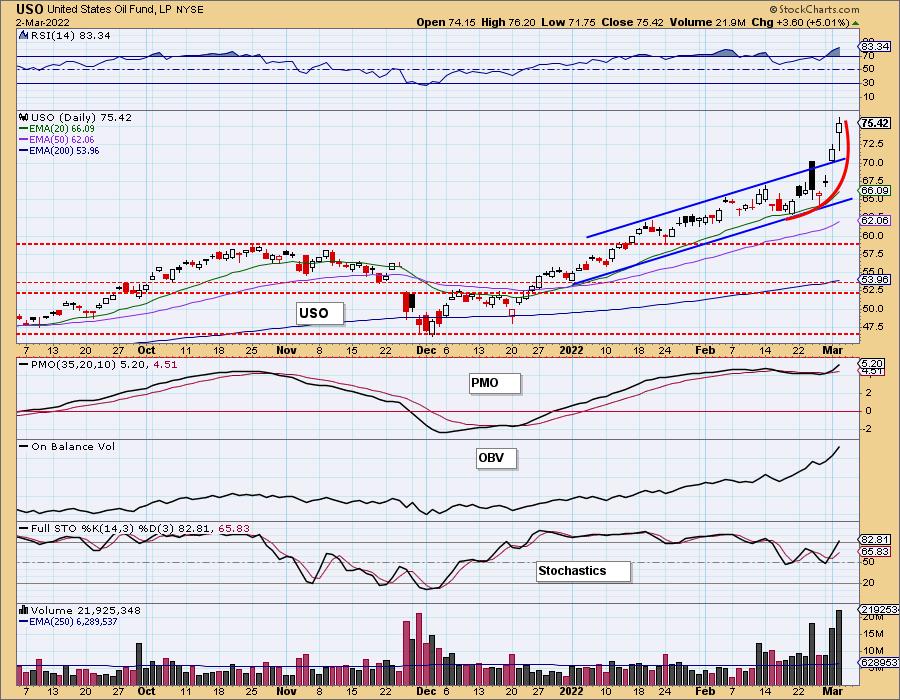Click the Chg +3.60 (+5.01%) text

coord(800,22)
